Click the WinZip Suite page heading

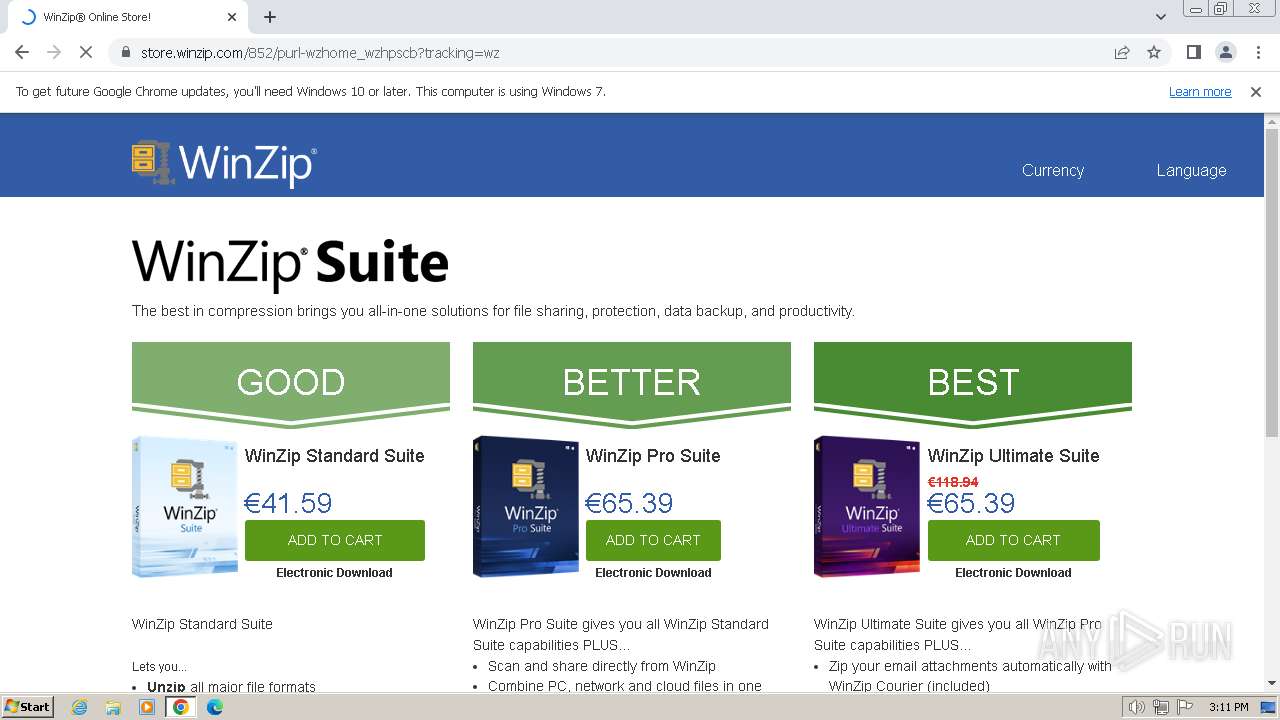(290, 263)
